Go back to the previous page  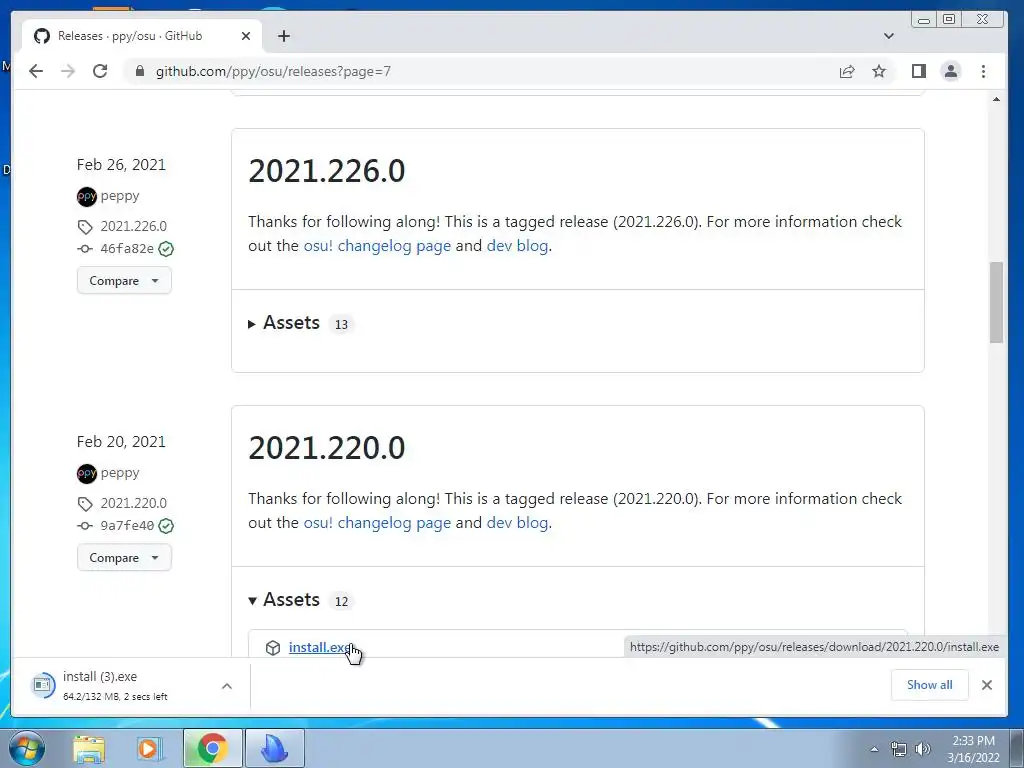click(36, 71)
